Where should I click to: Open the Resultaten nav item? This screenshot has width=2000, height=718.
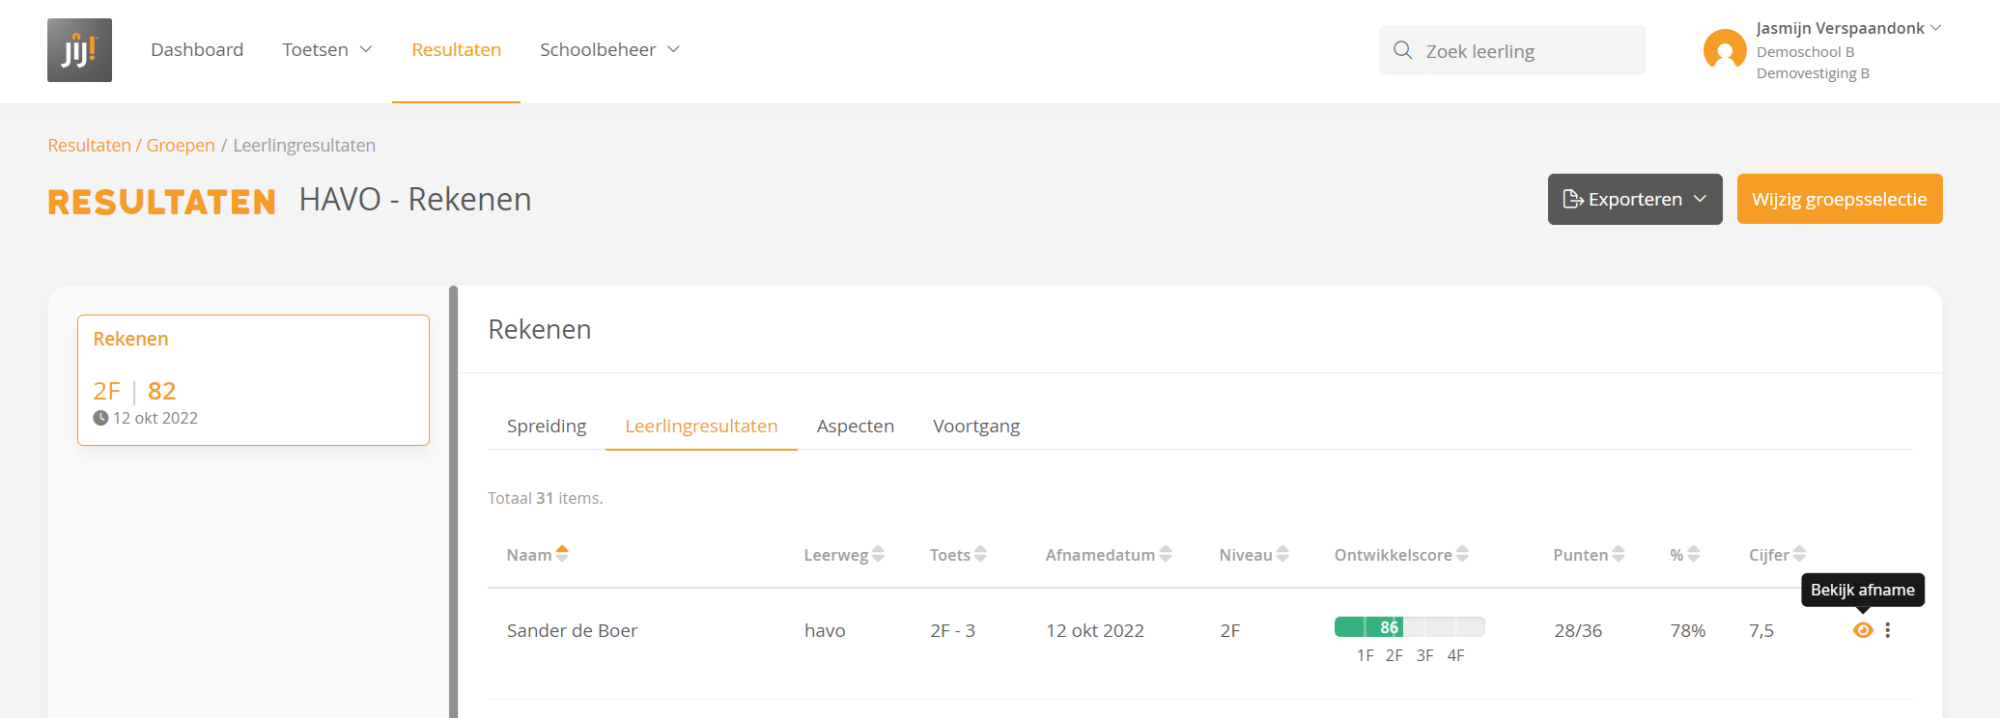click(x=456, y=50)
